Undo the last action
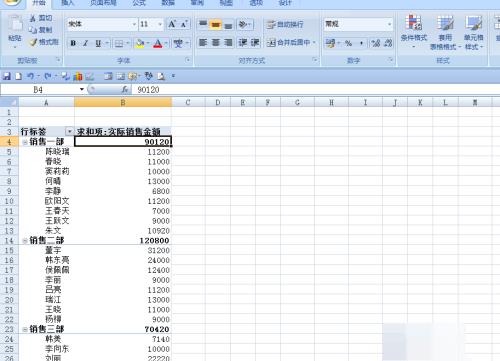The image size is (500, 361). [x=30, y=76]
